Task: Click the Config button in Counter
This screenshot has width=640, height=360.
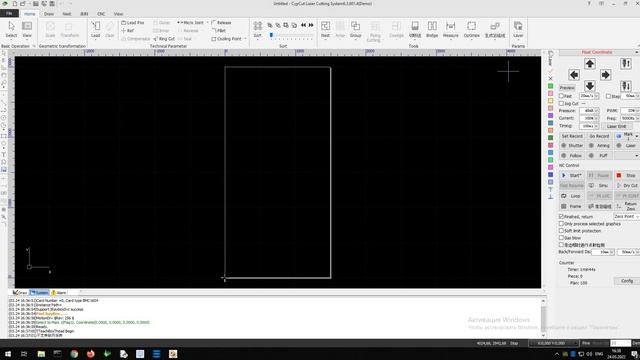Action: (627, 281)
